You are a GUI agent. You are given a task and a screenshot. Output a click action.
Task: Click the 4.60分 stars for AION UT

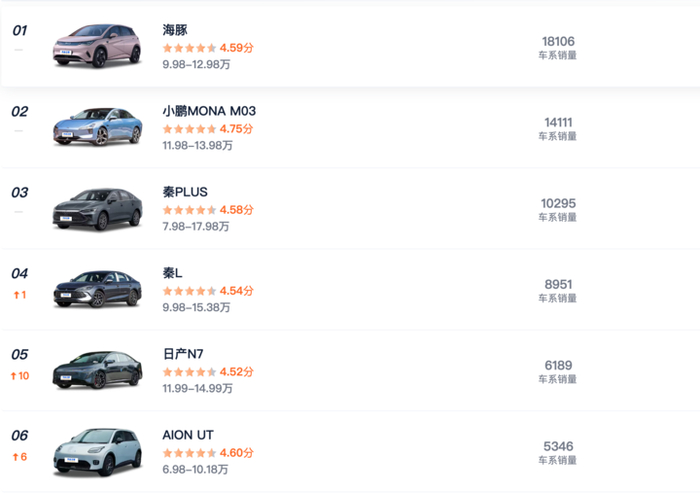click(x=208, y=453)
